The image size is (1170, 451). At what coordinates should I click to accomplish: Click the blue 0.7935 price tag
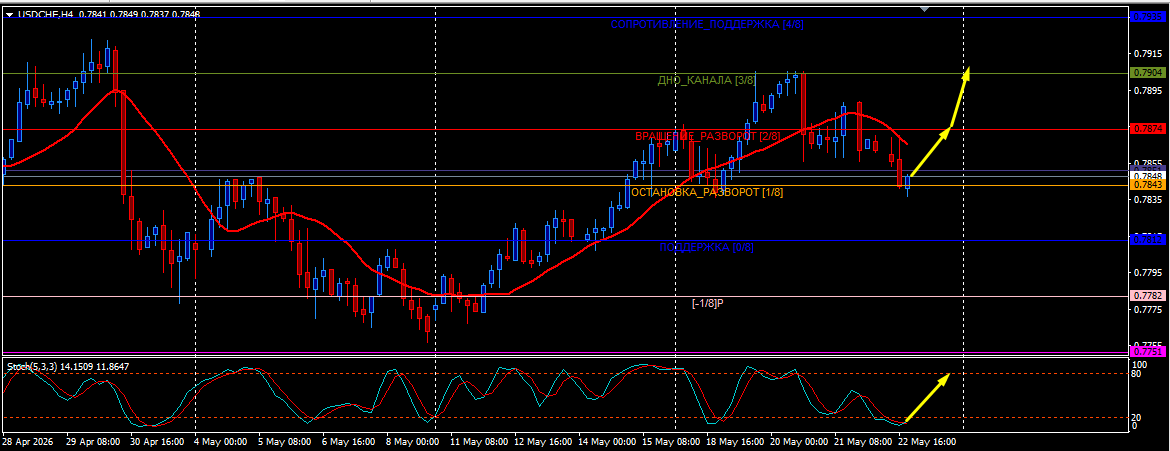point(1148,16)
